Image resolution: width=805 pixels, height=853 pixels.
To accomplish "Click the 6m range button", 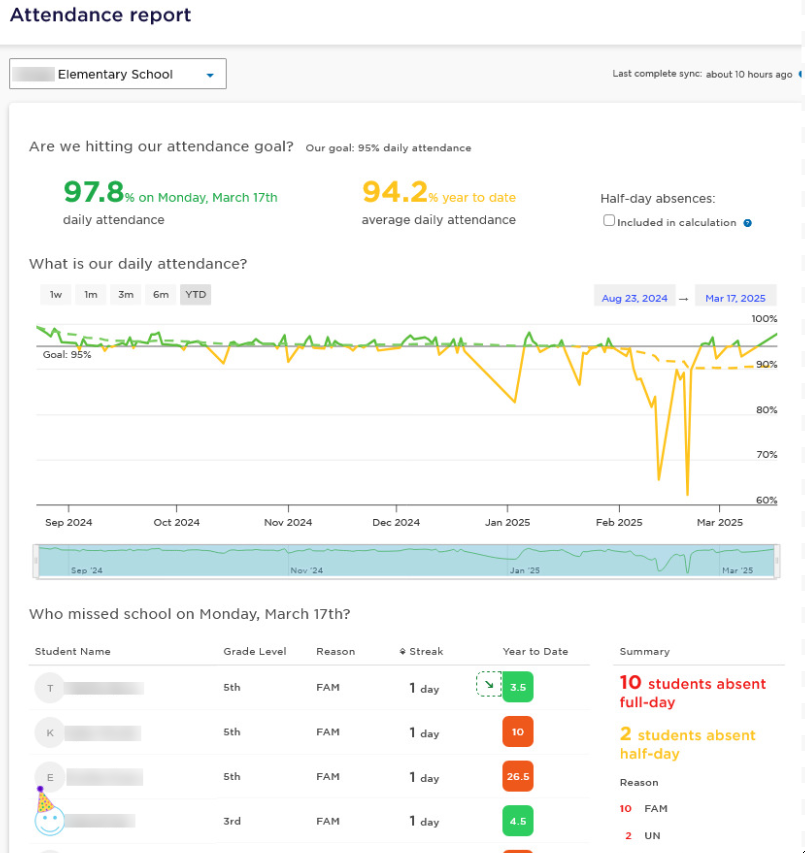I will point(160,294).
